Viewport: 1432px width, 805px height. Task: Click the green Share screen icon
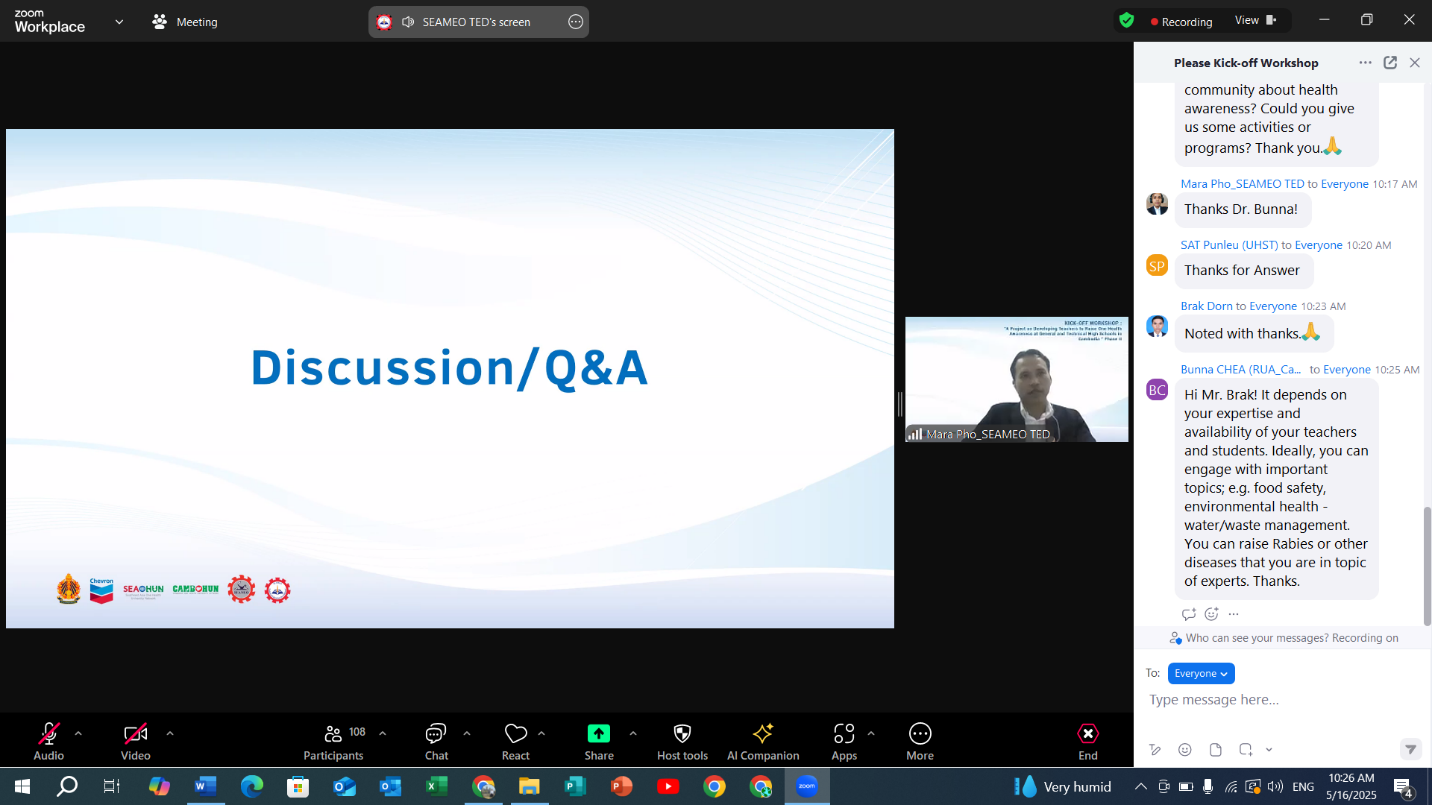tap(598, 734)
